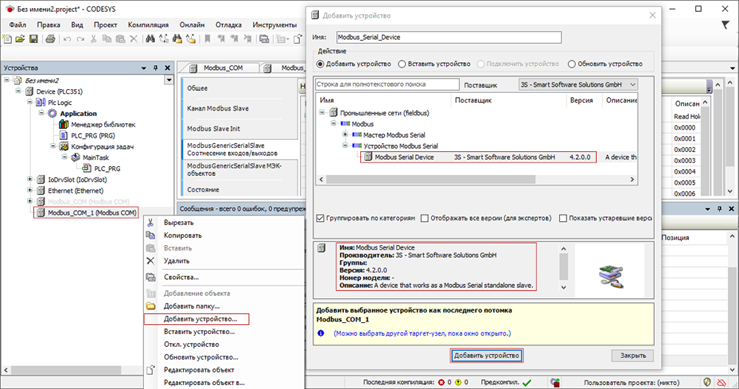739x389 pixels.
Task: Collapse Устройство Modbus Serial node
Action: tap(345, 146)
